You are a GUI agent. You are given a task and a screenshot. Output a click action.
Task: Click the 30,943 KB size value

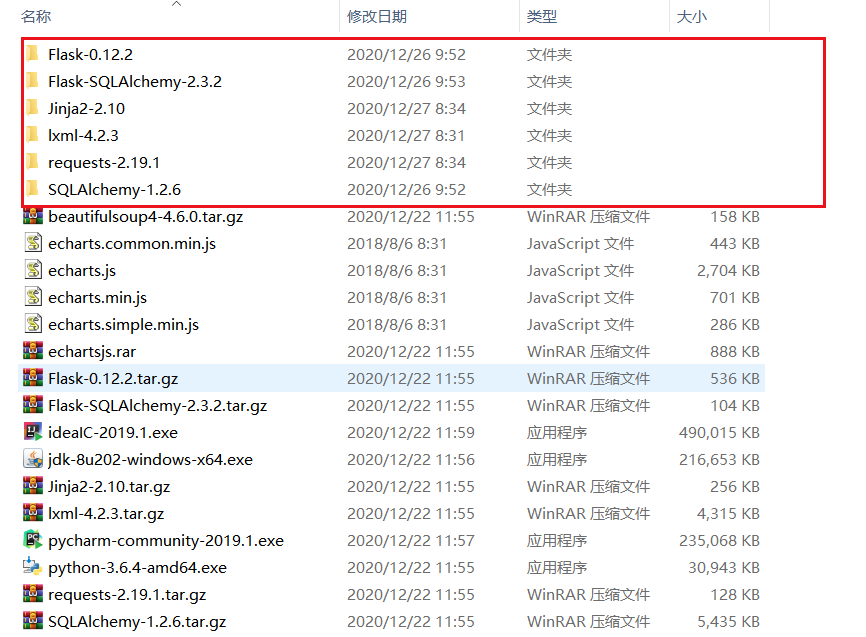tap(724, 568)
